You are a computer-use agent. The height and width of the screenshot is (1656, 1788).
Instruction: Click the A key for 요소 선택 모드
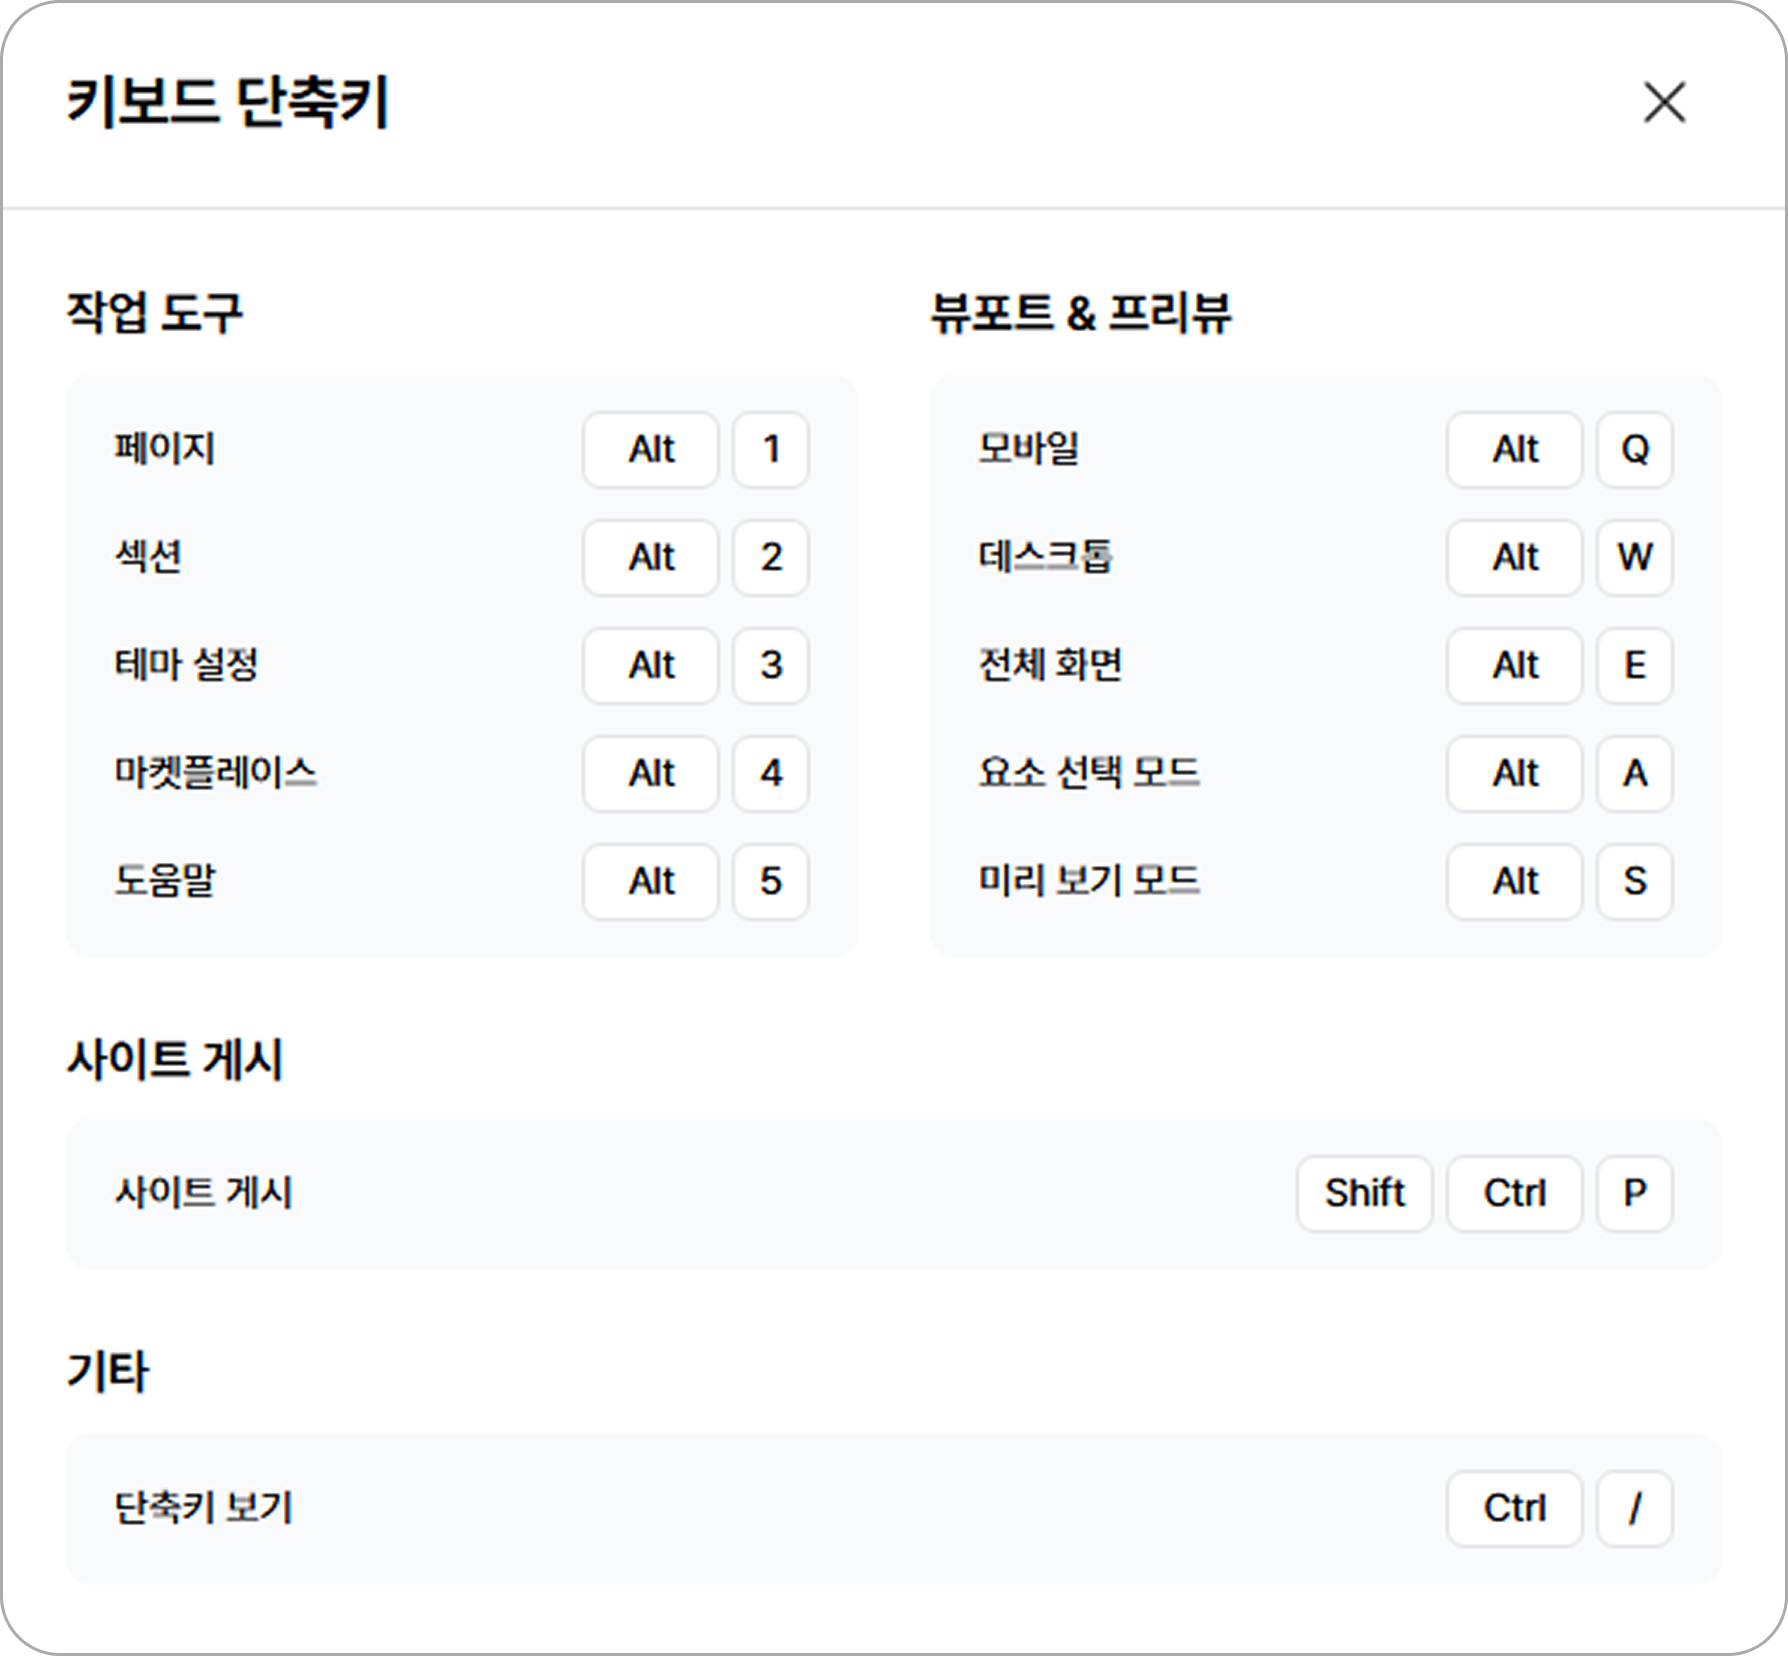tap(1634, 774)
